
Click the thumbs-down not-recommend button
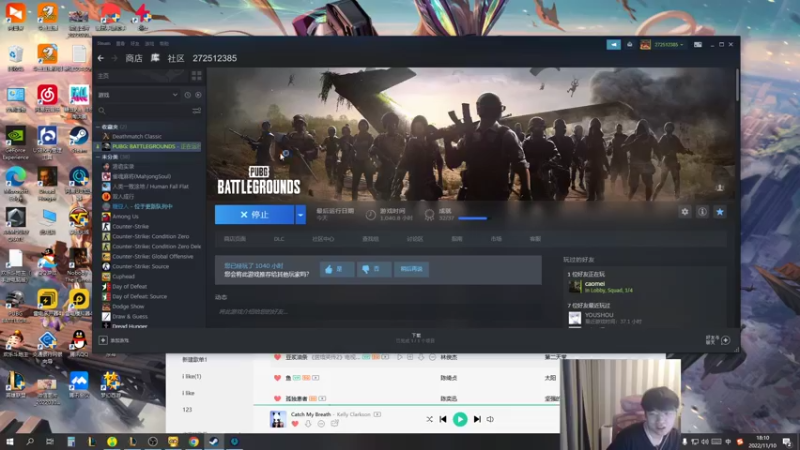(x=374, y=269)
